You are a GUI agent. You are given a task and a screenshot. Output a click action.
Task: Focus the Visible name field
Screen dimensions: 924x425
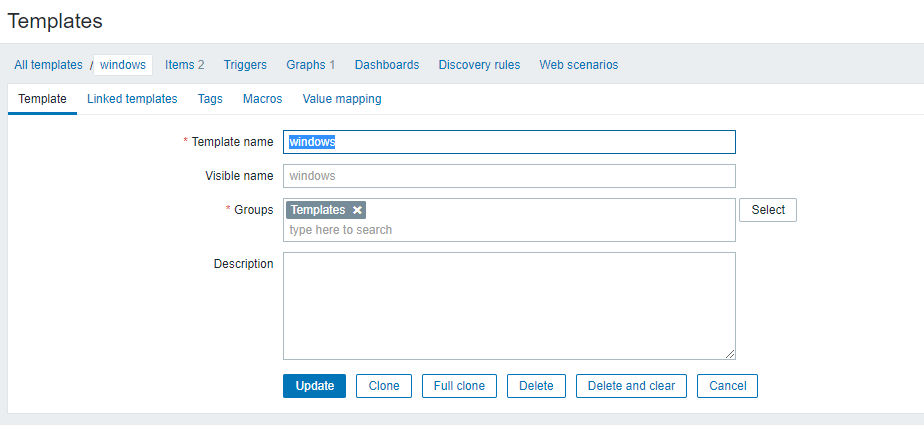pos(509,176)
